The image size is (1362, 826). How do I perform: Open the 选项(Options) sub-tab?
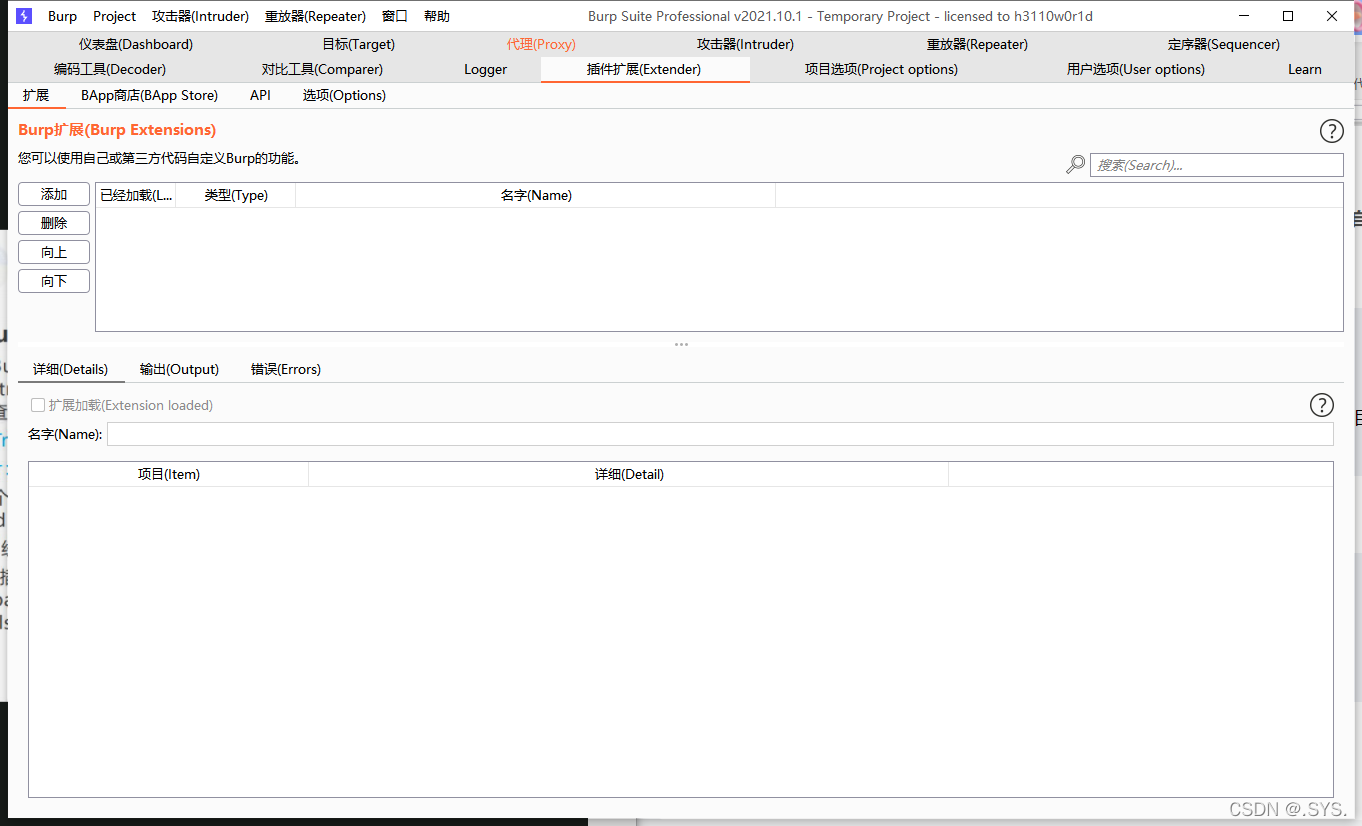pyautogui.click(x=344, y=95)
